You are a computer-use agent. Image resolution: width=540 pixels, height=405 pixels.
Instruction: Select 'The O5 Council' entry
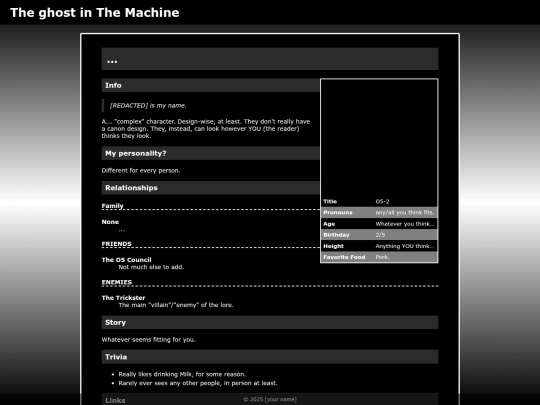(x=126, y=260)
